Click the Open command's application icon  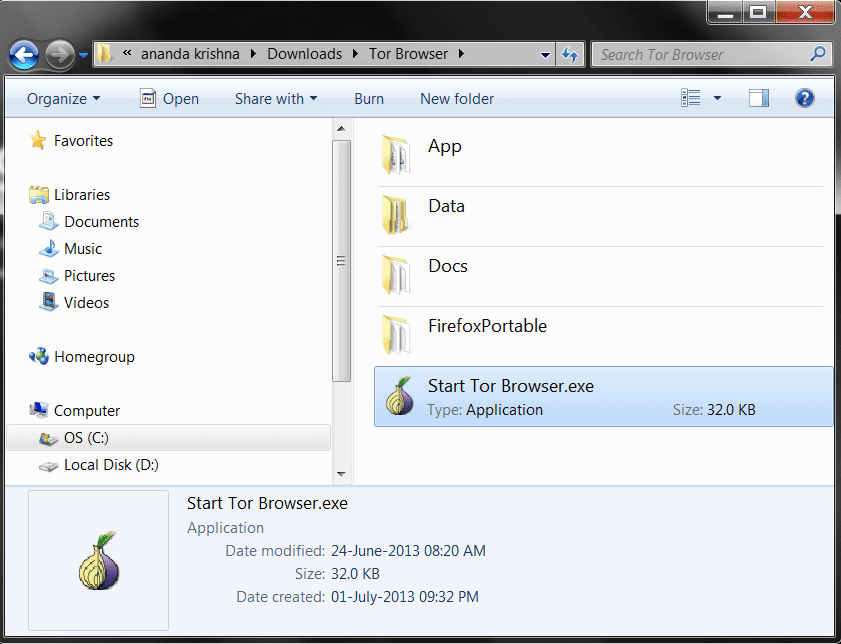pos(147,98)
